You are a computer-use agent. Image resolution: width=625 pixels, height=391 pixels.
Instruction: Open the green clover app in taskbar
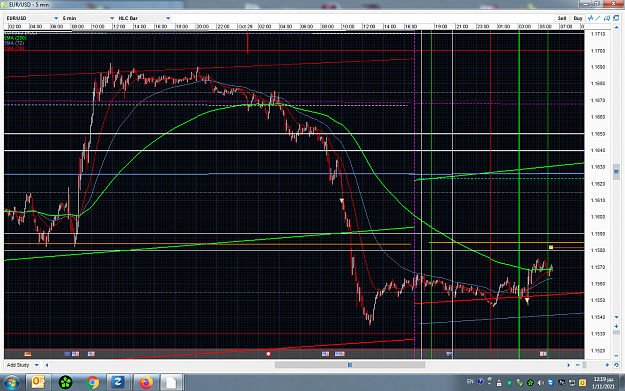(65, 383)
